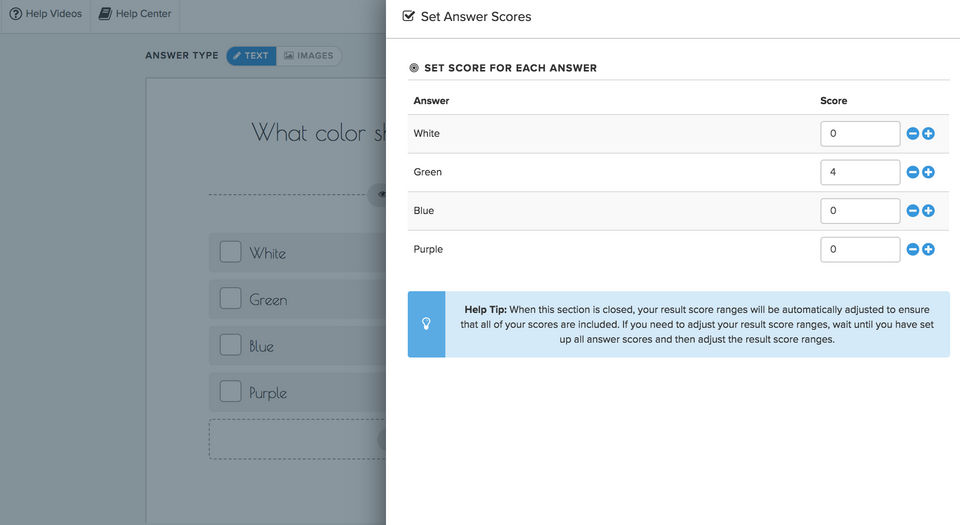Decrease the Blue answer score
This screenshot has height=525, width=960.
(912, 211)
